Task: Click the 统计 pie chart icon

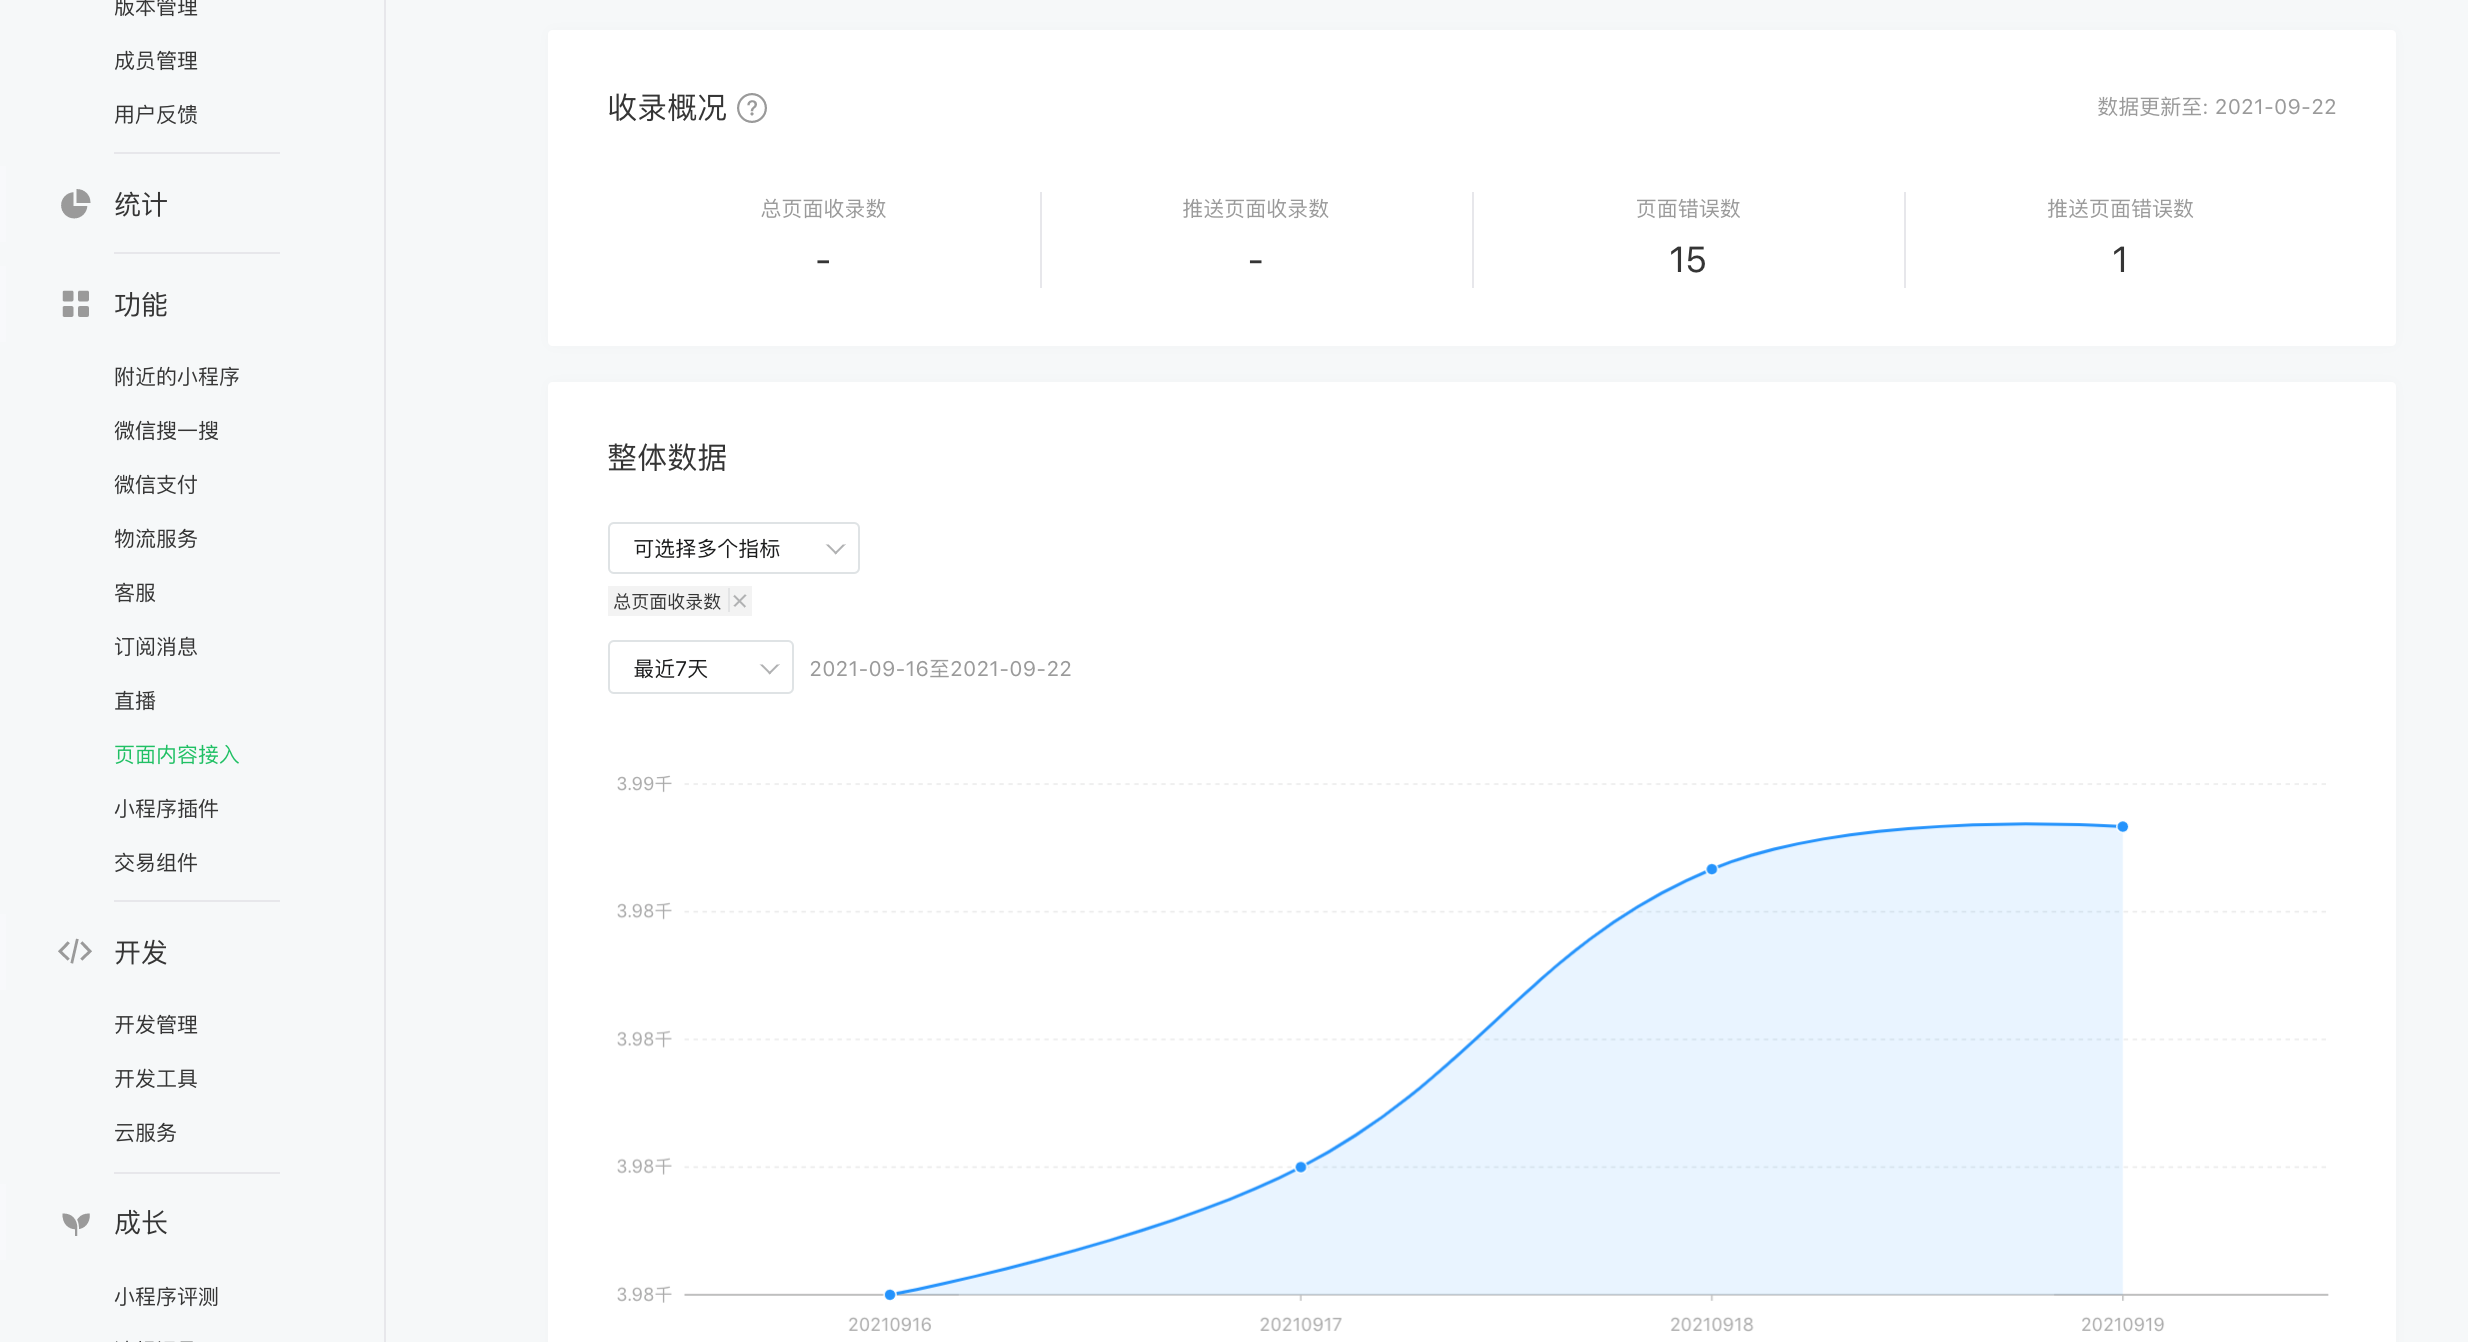Action: [75, 204]
